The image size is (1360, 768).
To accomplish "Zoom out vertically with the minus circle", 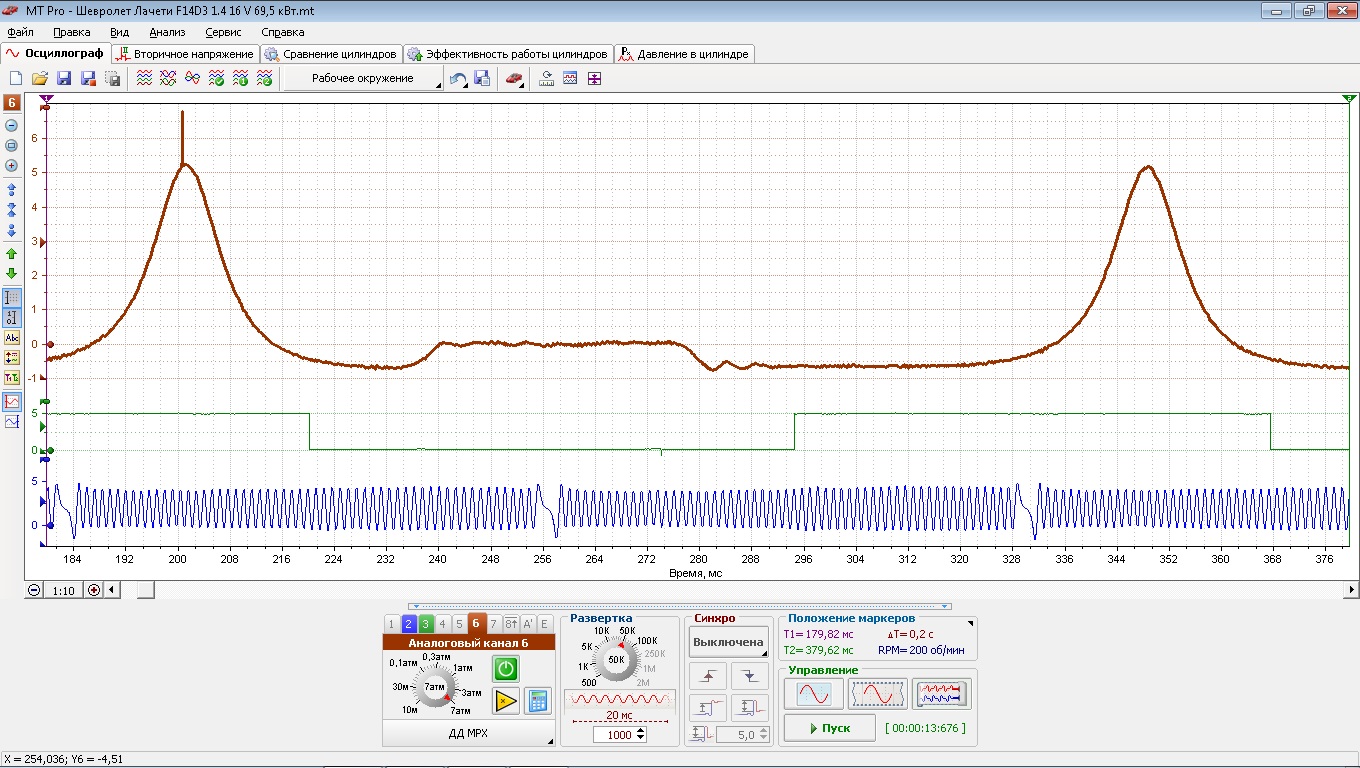I will click(x=12, y=125).
